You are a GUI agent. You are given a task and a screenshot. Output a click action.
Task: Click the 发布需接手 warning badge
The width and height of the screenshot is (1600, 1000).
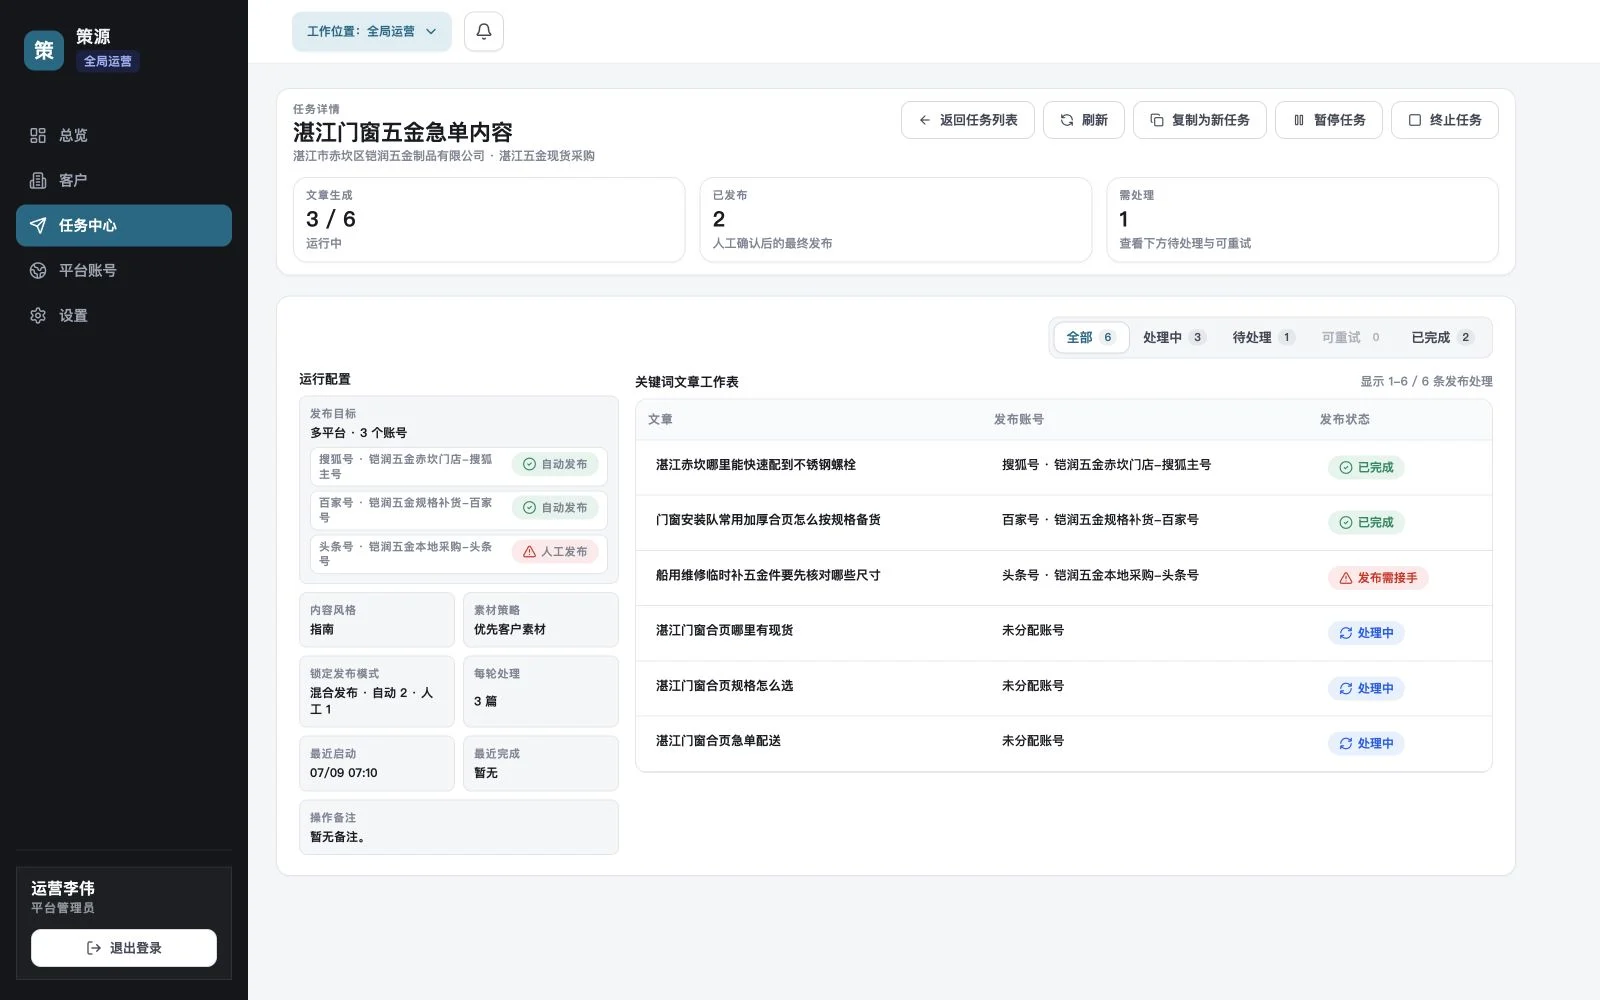(x=1378, y=578)
